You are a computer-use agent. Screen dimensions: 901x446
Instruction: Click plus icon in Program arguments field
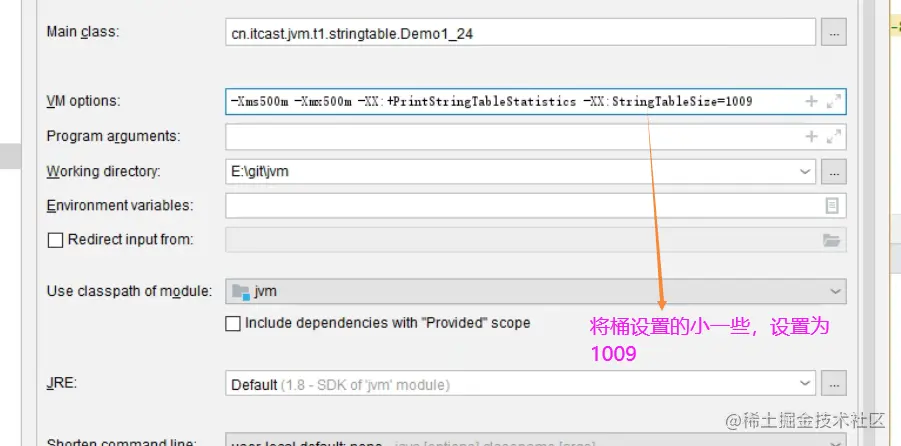pos(811,137)
